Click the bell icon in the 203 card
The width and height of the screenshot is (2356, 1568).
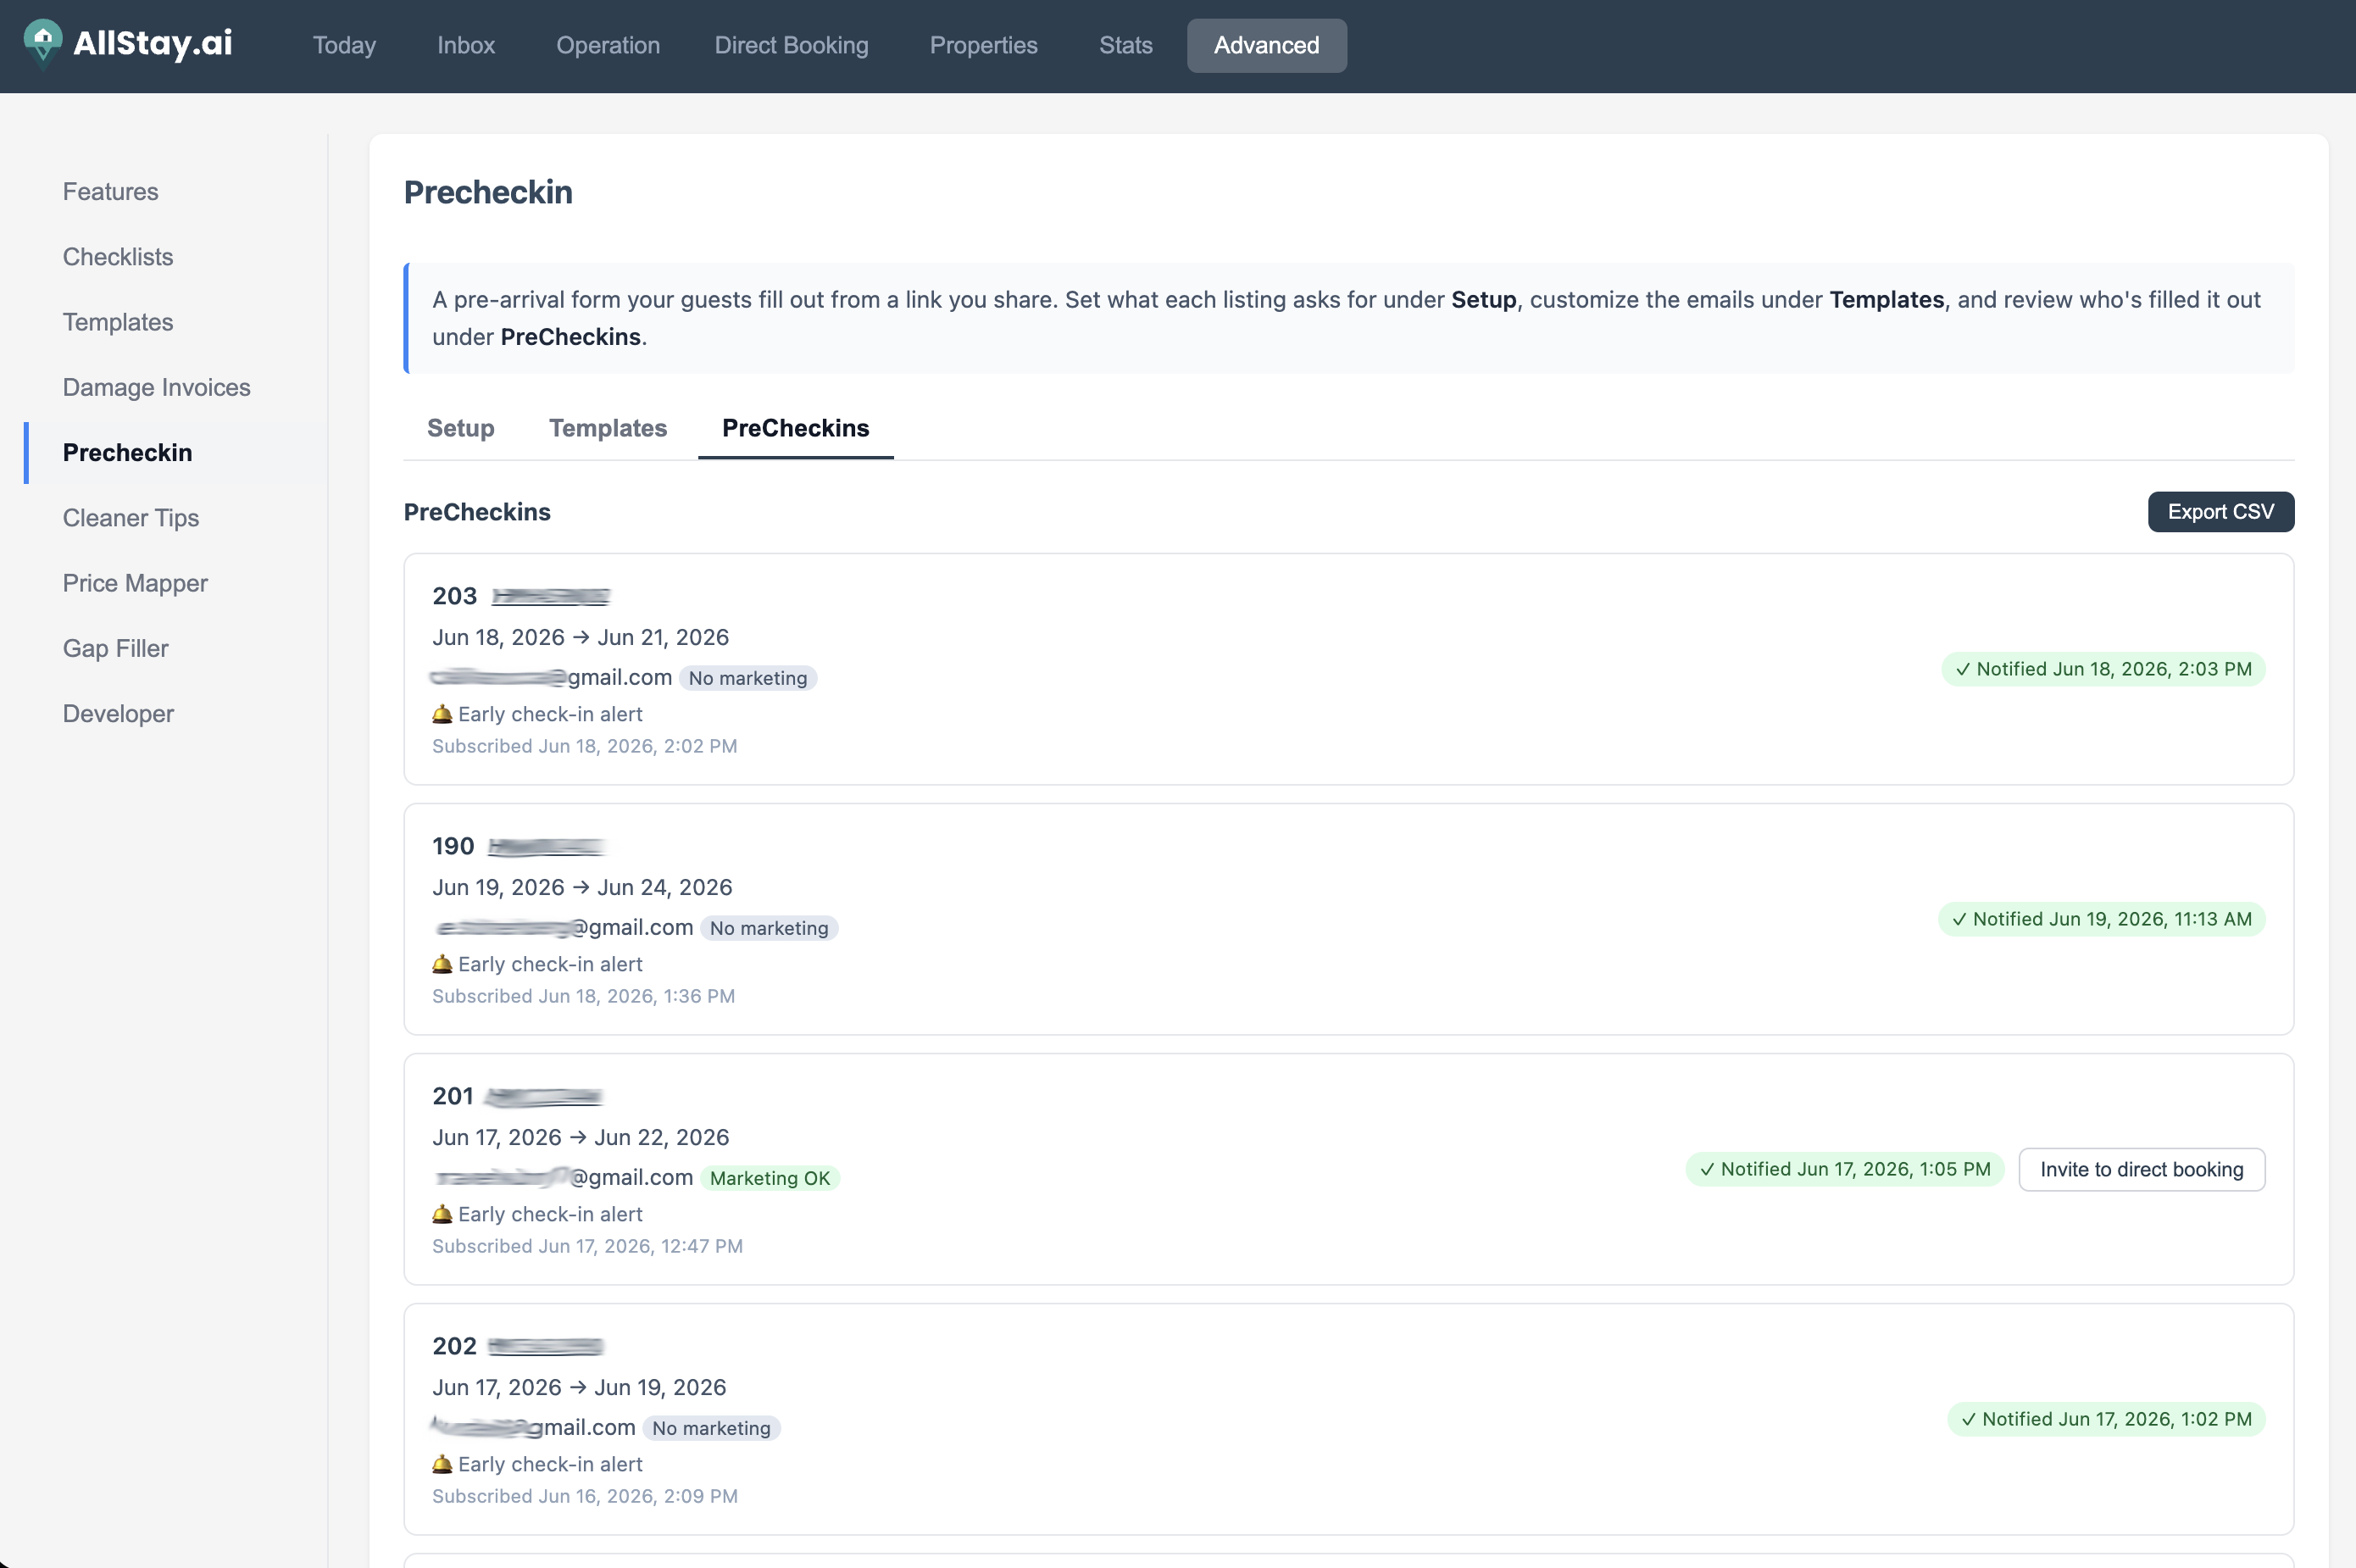tap(442, 714)
